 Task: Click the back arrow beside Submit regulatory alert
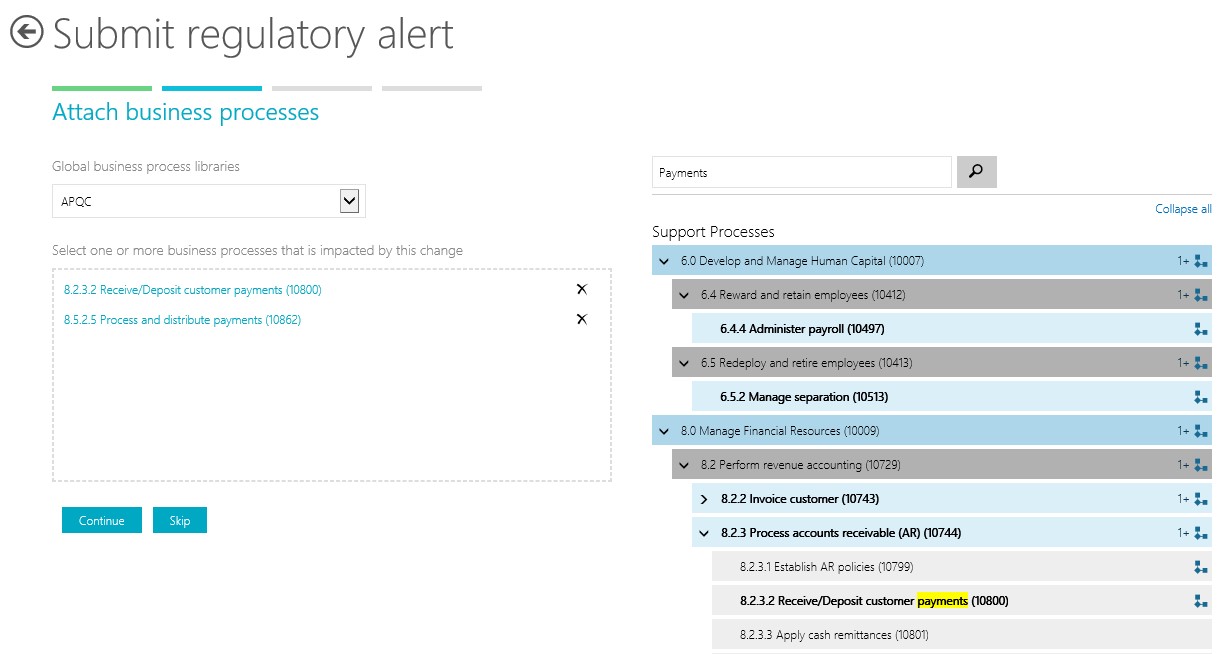tap(26, 32)
